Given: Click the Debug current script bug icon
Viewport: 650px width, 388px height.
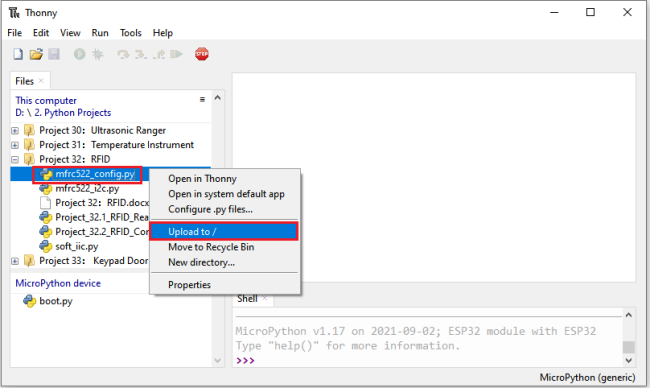Looking at the screenshot, I should pos(98,54).
